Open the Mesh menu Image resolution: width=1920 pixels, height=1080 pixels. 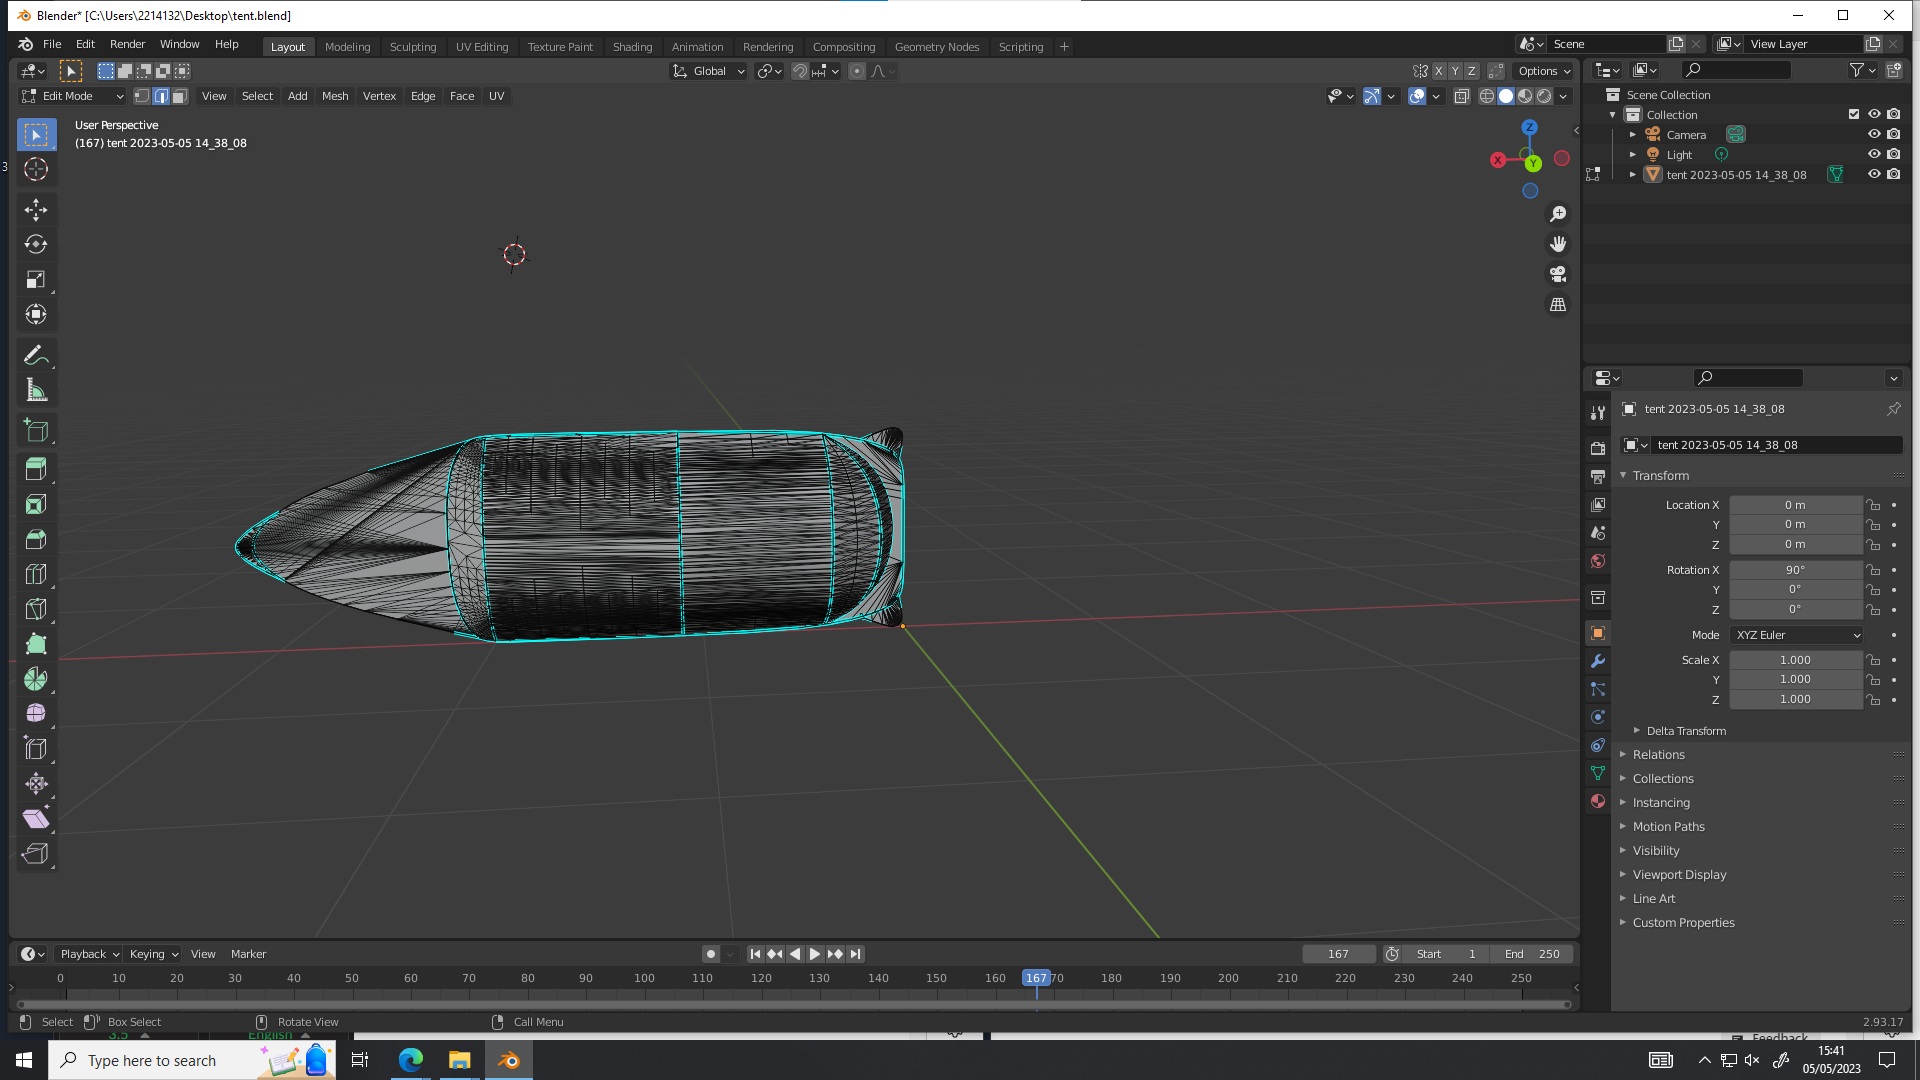(335, 96)
